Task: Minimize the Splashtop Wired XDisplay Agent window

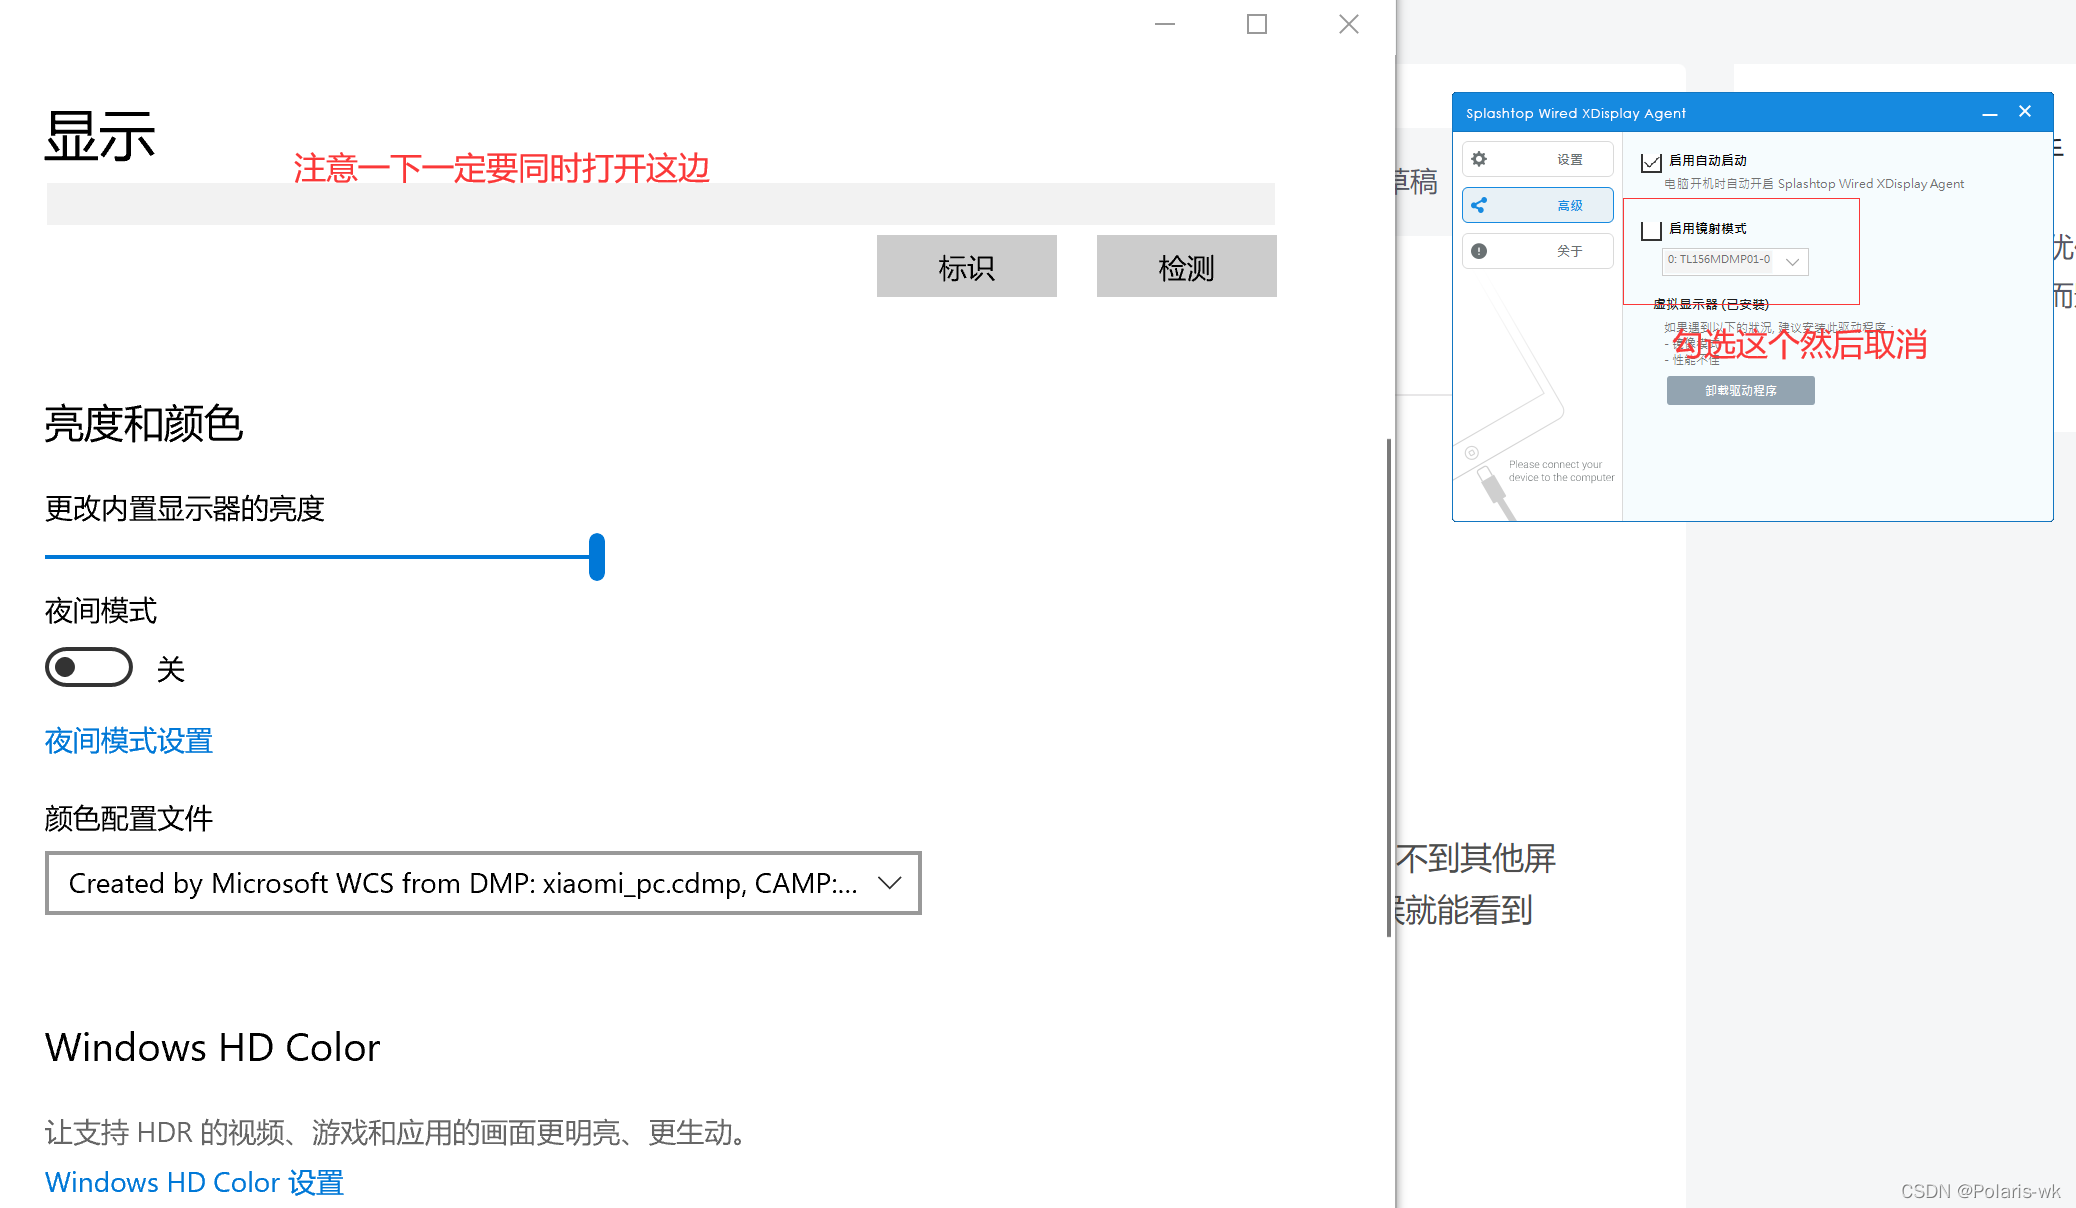Action: 1990,113
